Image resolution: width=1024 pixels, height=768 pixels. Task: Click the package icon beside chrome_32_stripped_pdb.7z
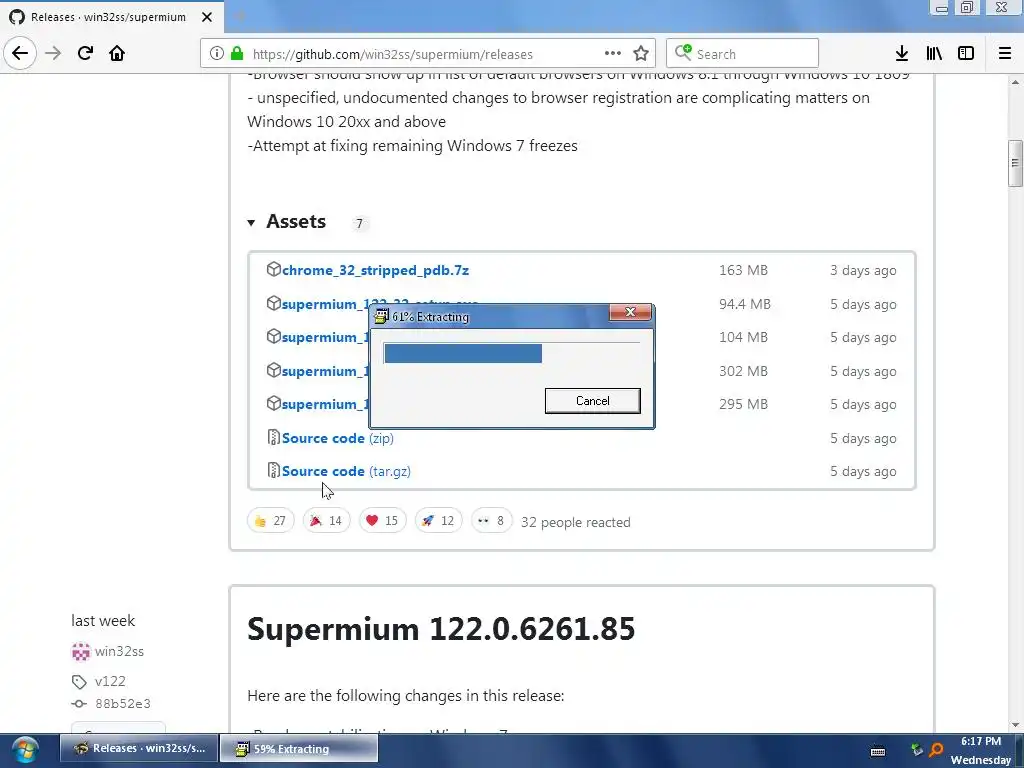[274, 269]
